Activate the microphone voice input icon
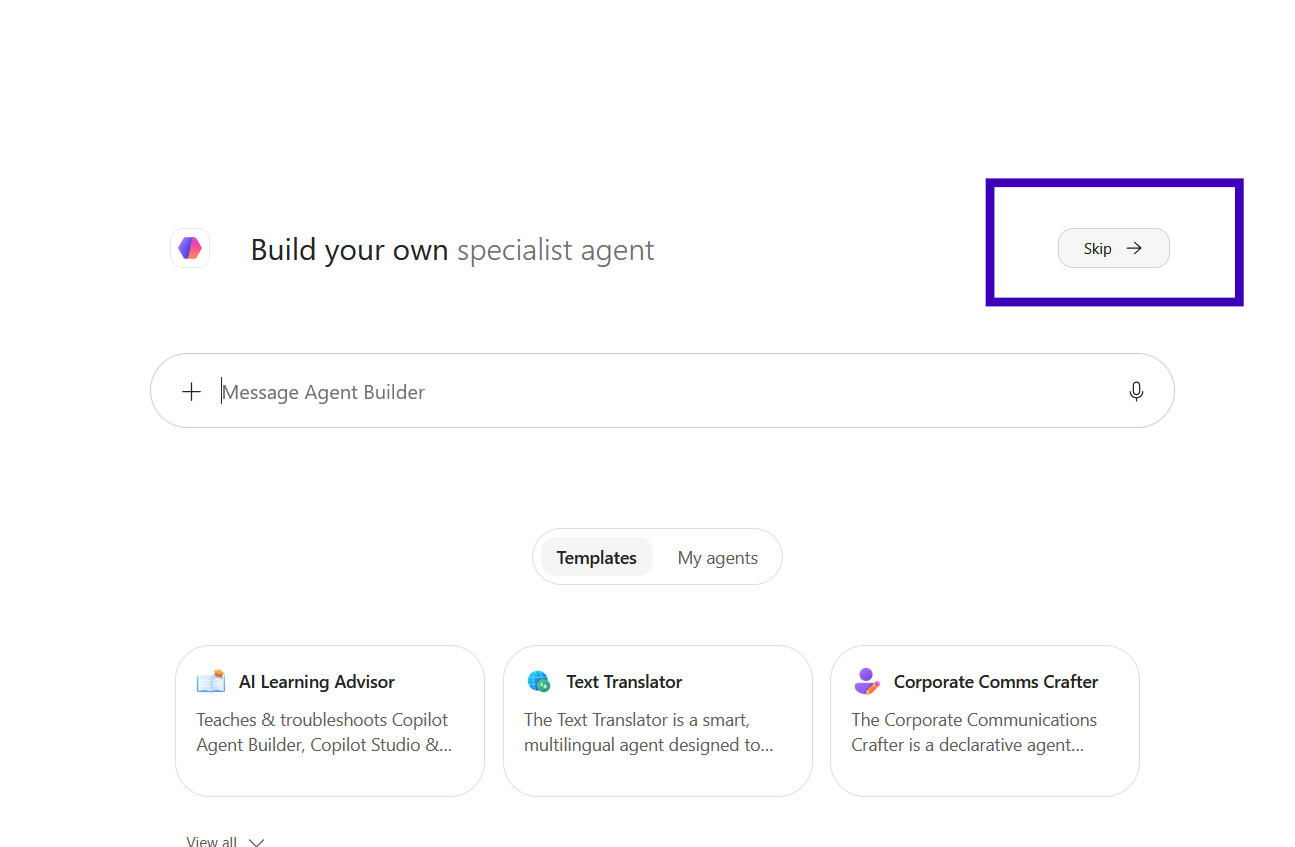The image size is (1295, 847). point(1136,391)
